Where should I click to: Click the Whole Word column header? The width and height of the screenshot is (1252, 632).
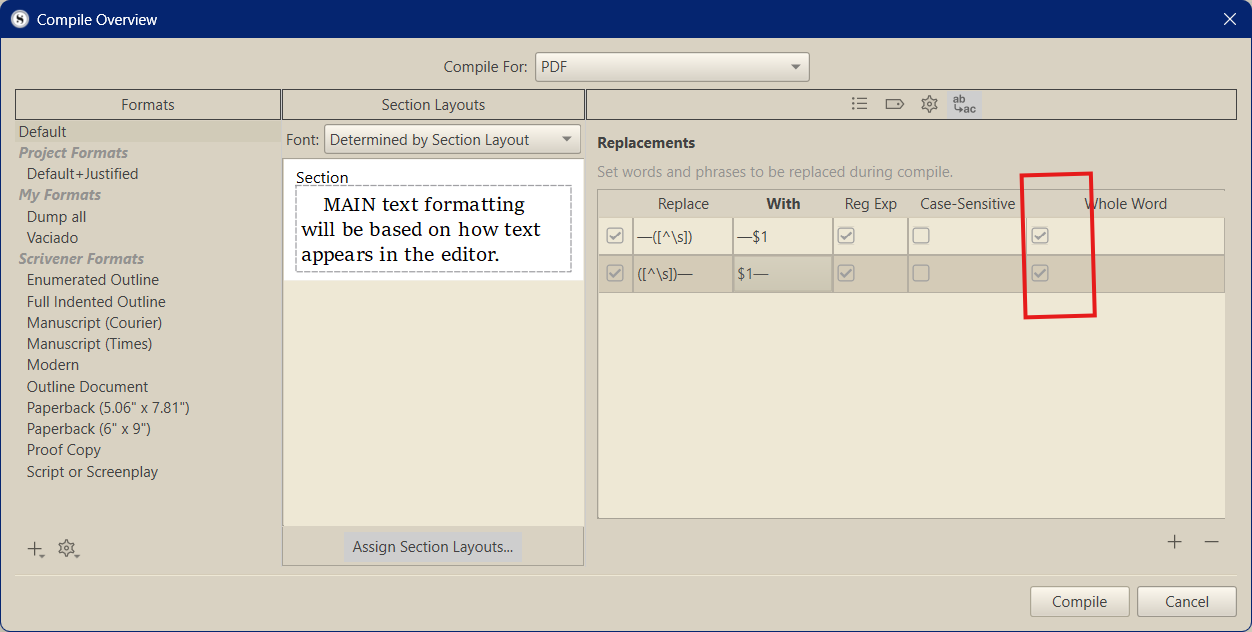[1126, 203]
